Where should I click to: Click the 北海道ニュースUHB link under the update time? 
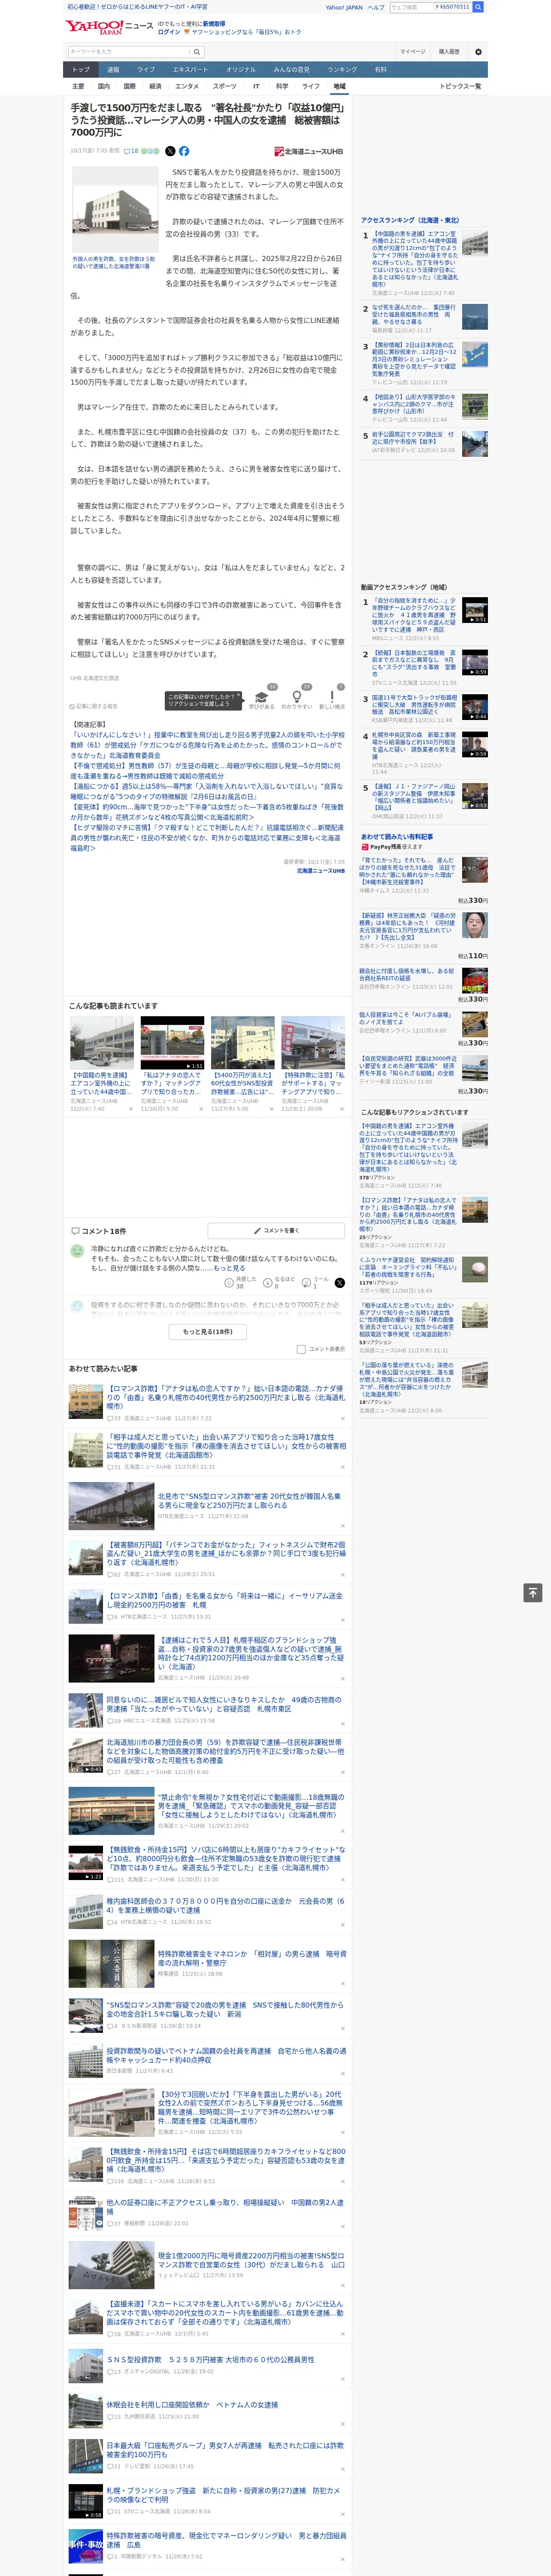coord(321,871)
